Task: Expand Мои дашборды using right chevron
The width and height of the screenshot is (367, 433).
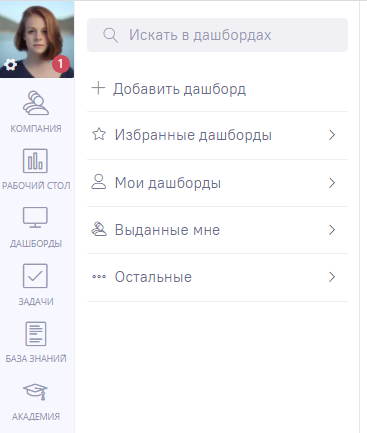Action: point(332,183)
